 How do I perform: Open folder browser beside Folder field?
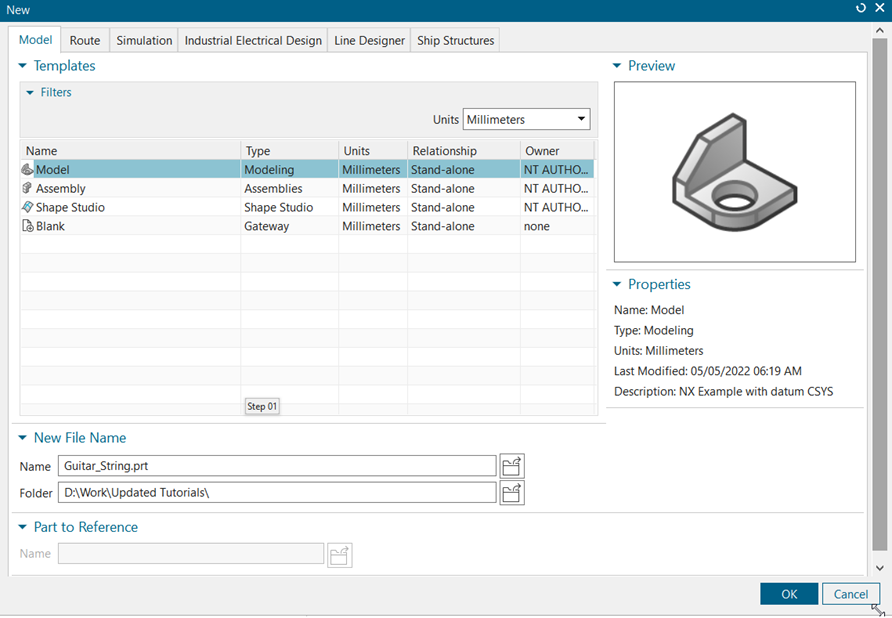(511, 492)
